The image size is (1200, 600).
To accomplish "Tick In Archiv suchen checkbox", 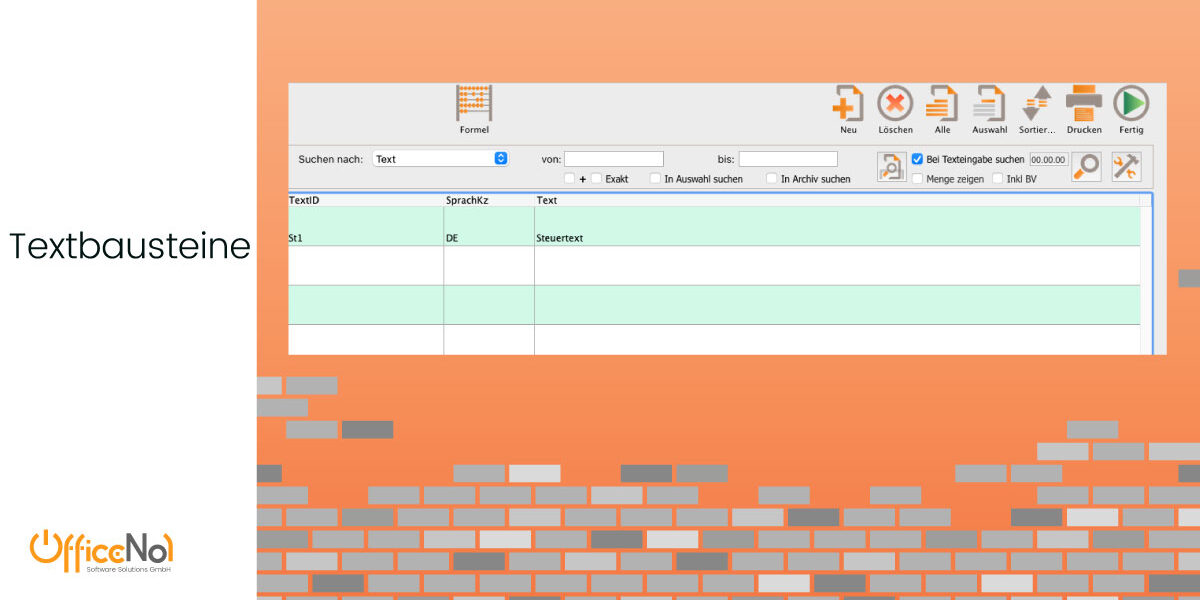I will click(771, 179).
